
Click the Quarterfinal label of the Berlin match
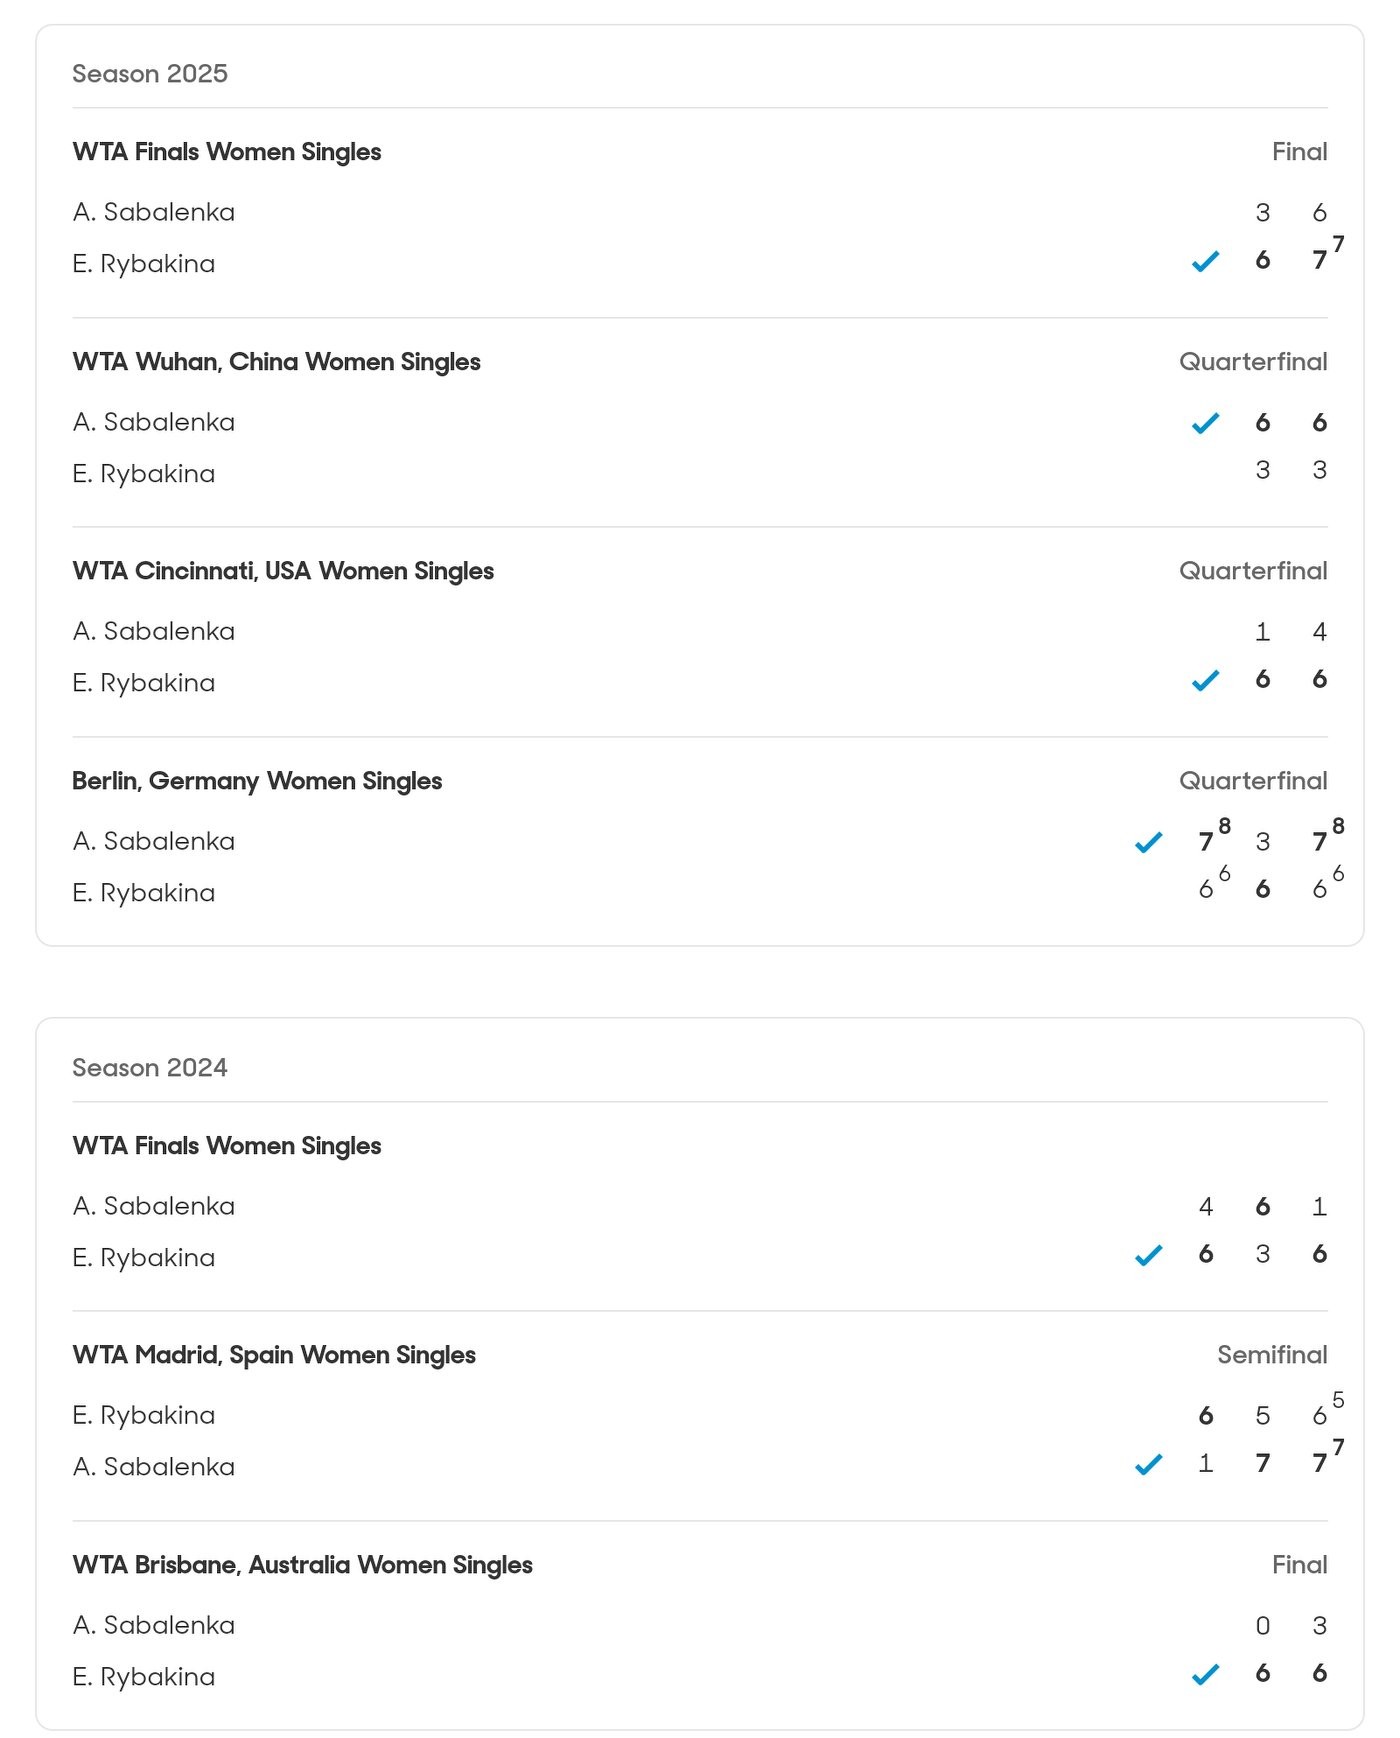[x=1253, y=781]
